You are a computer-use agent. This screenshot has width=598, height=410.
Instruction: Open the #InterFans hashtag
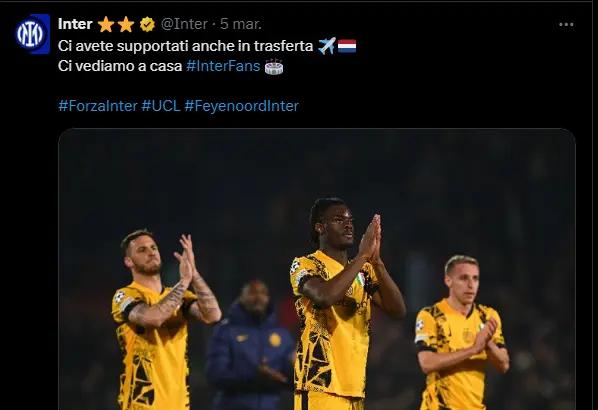click(x=223, y=66)
